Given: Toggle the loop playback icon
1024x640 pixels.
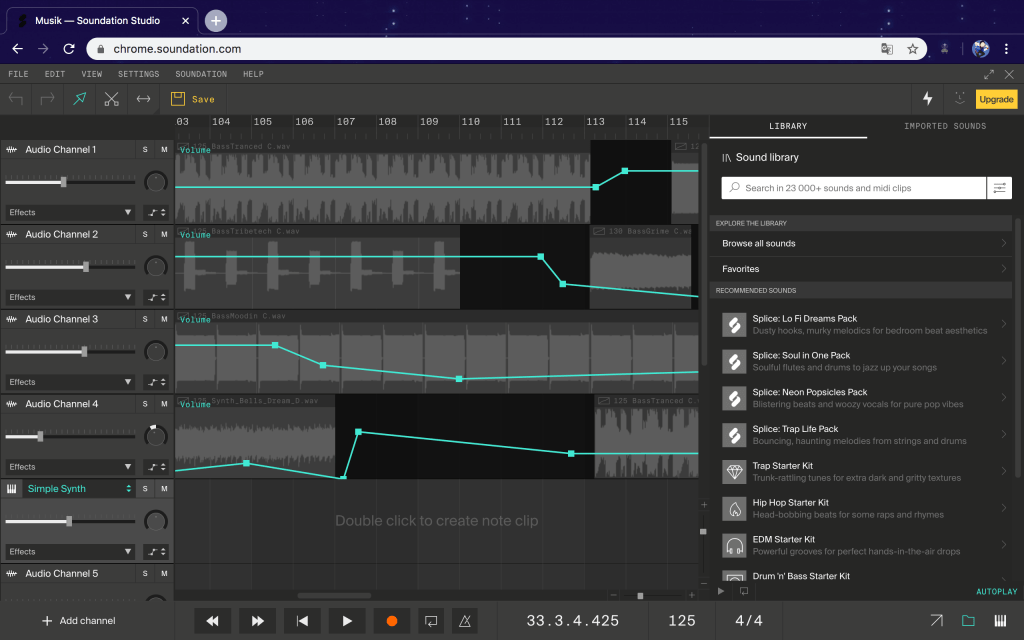Looking at the screenshot, I should (430, 621).
